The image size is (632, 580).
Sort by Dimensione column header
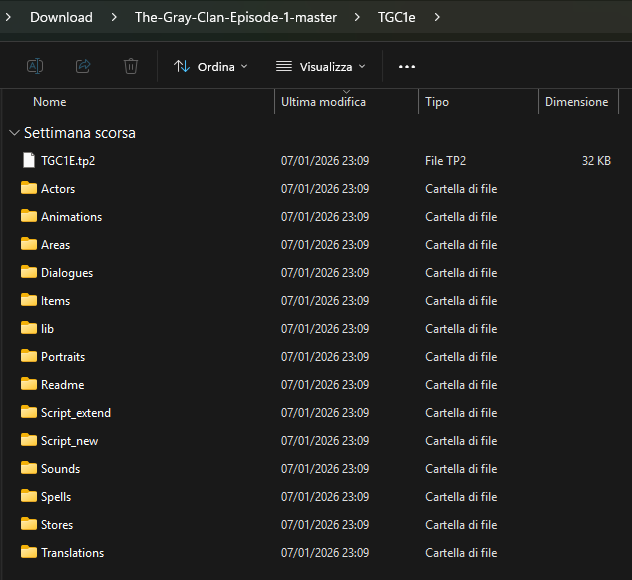576,102
